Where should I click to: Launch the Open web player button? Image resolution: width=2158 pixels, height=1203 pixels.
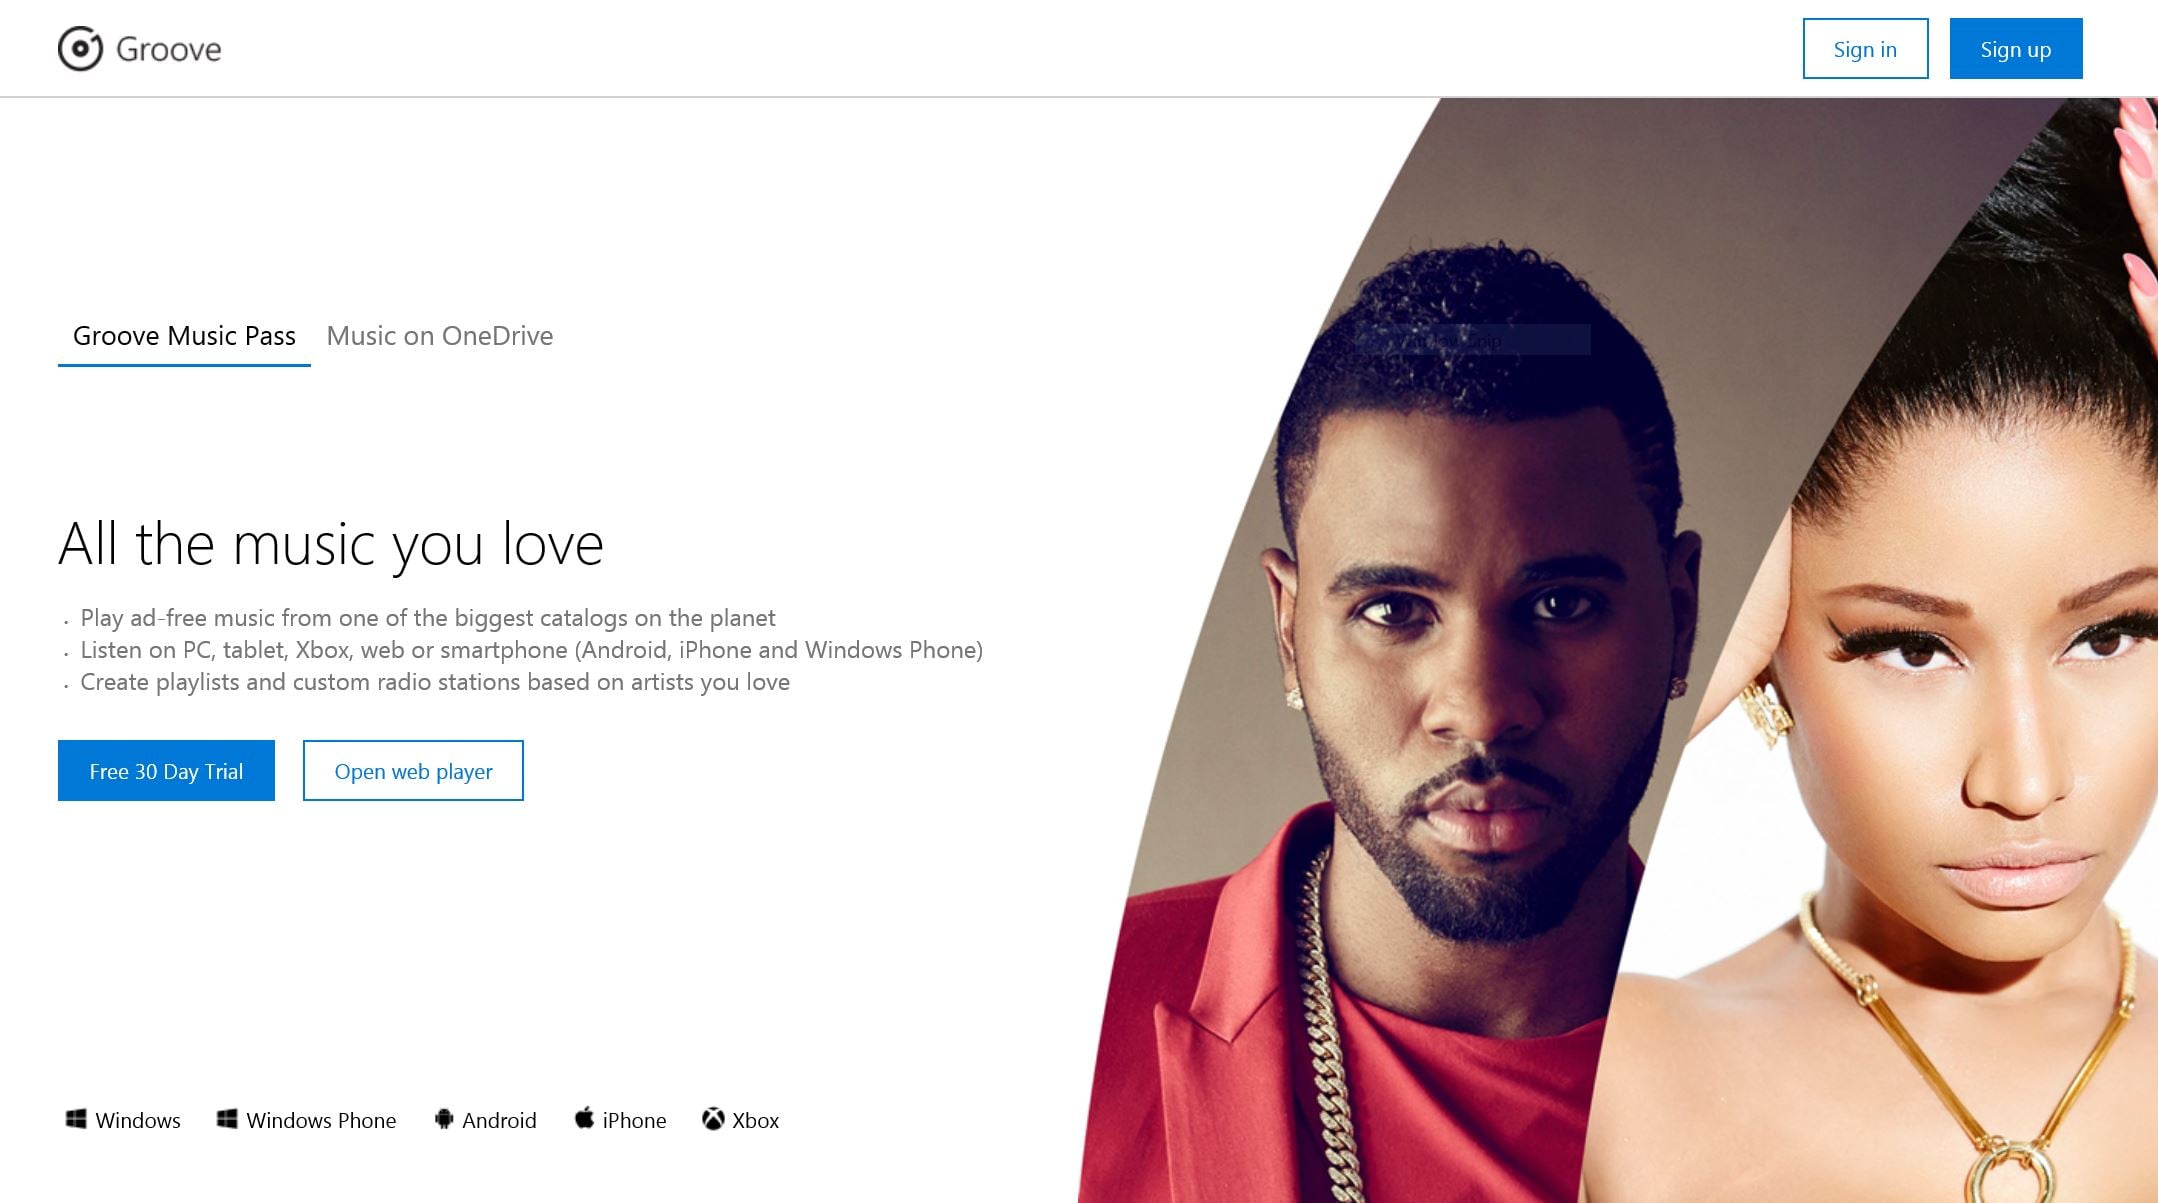tap(413, 770)
